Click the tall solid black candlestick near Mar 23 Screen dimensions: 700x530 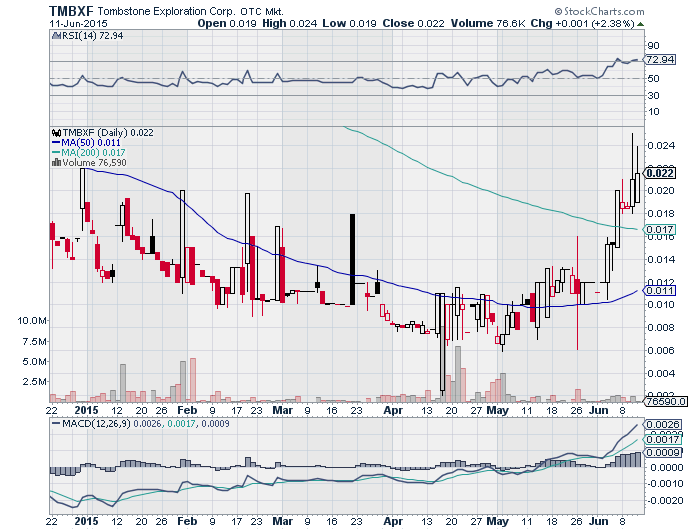coord(352,259)
